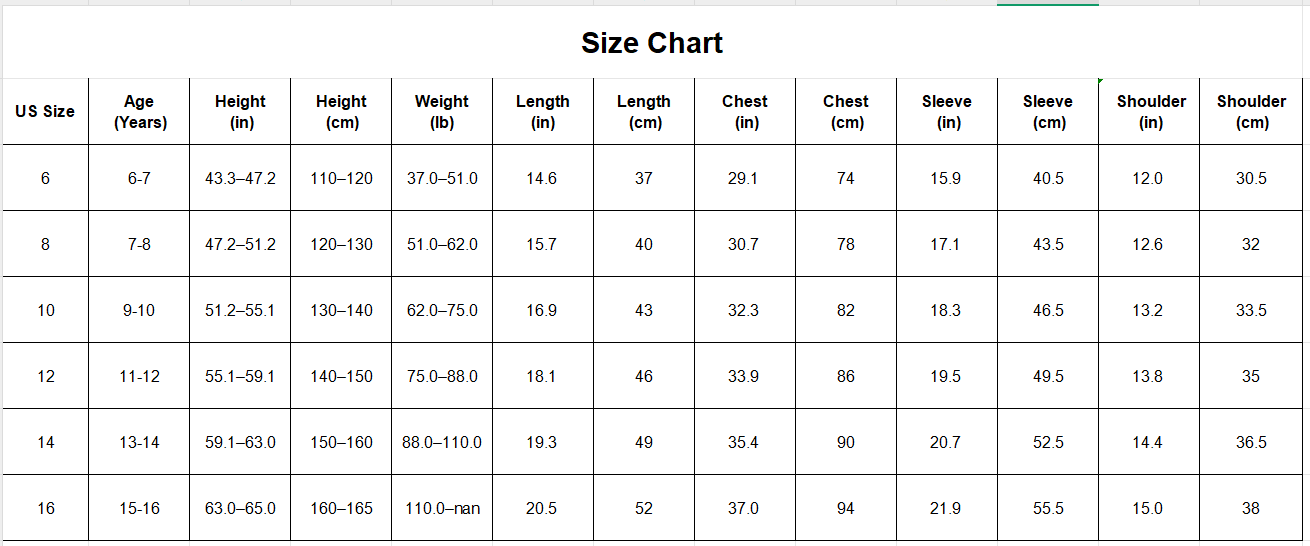Click the height cell 130–140
This screenshot has width=1310, height=546.
(341, 310)
